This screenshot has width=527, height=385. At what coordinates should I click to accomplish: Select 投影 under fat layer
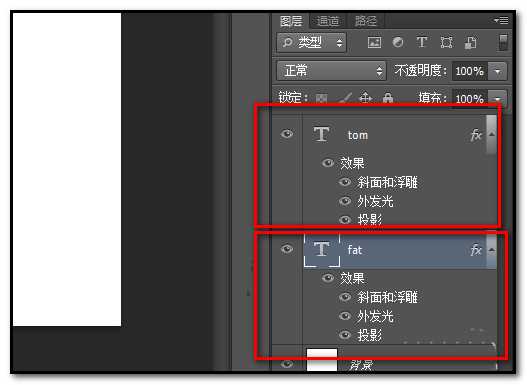point(369,335)
